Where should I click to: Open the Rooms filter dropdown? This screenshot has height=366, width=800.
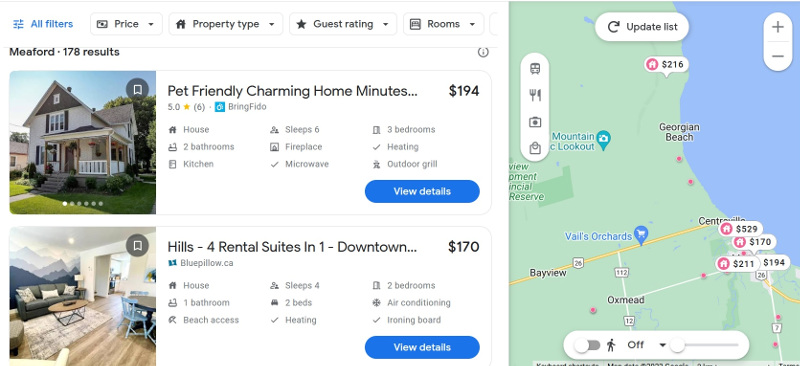tap(443, 24)
